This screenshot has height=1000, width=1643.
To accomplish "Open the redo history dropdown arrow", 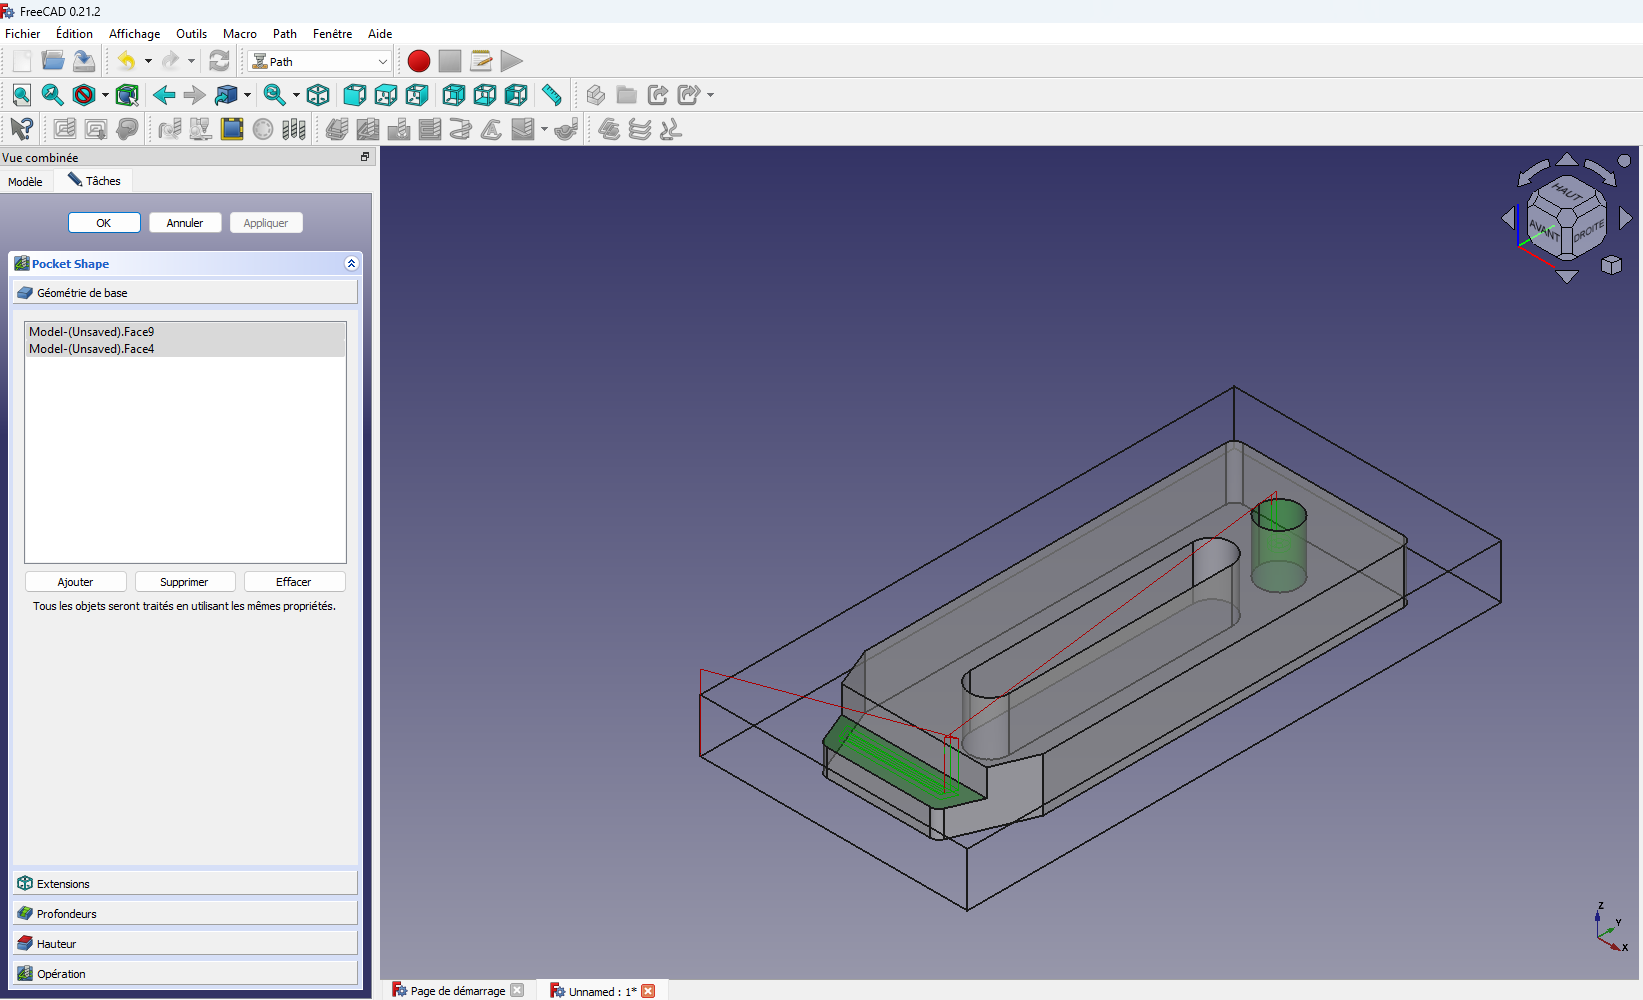I will pos(191,61).
